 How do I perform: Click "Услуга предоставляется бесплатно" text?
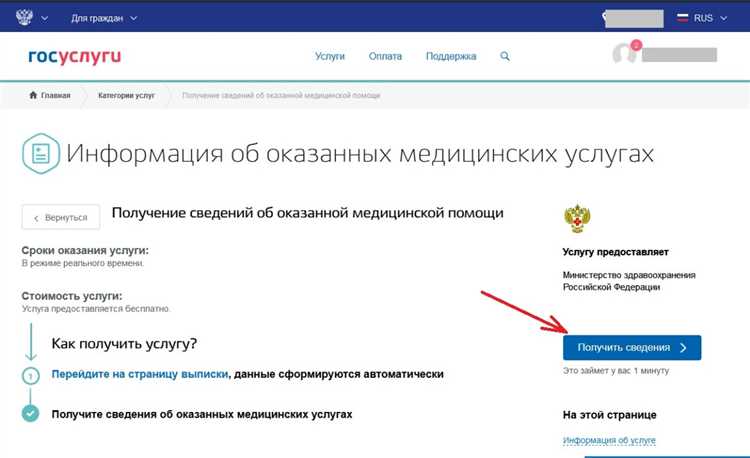(96, 309)
